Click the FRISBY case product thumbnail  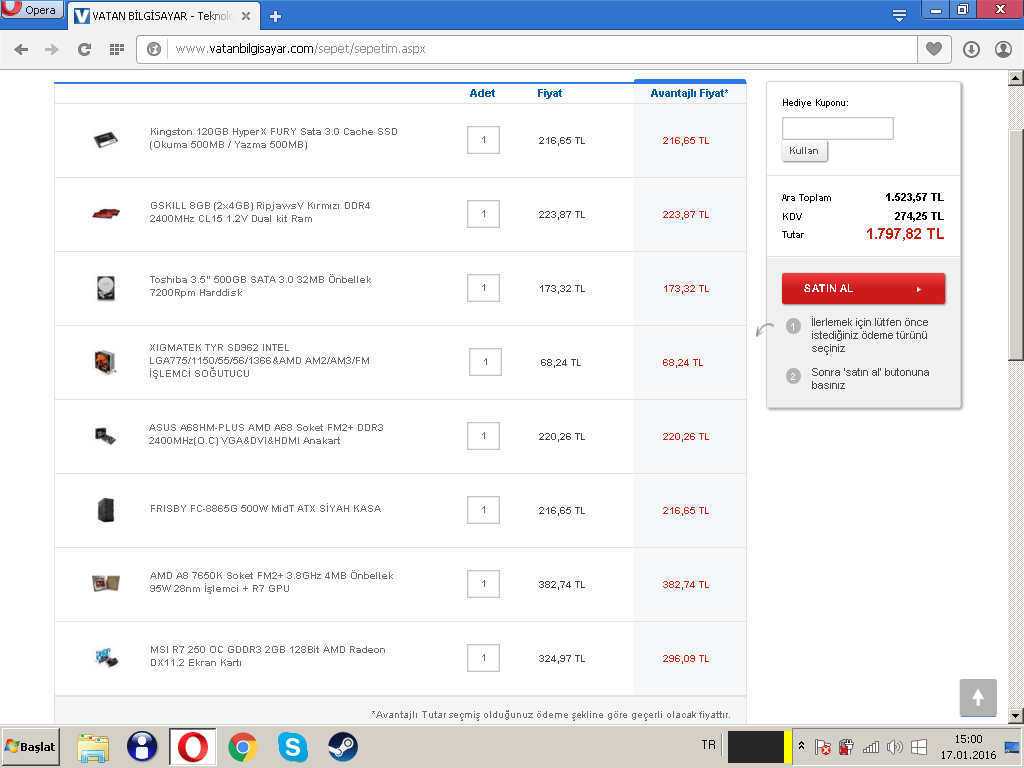coord(105,509)
